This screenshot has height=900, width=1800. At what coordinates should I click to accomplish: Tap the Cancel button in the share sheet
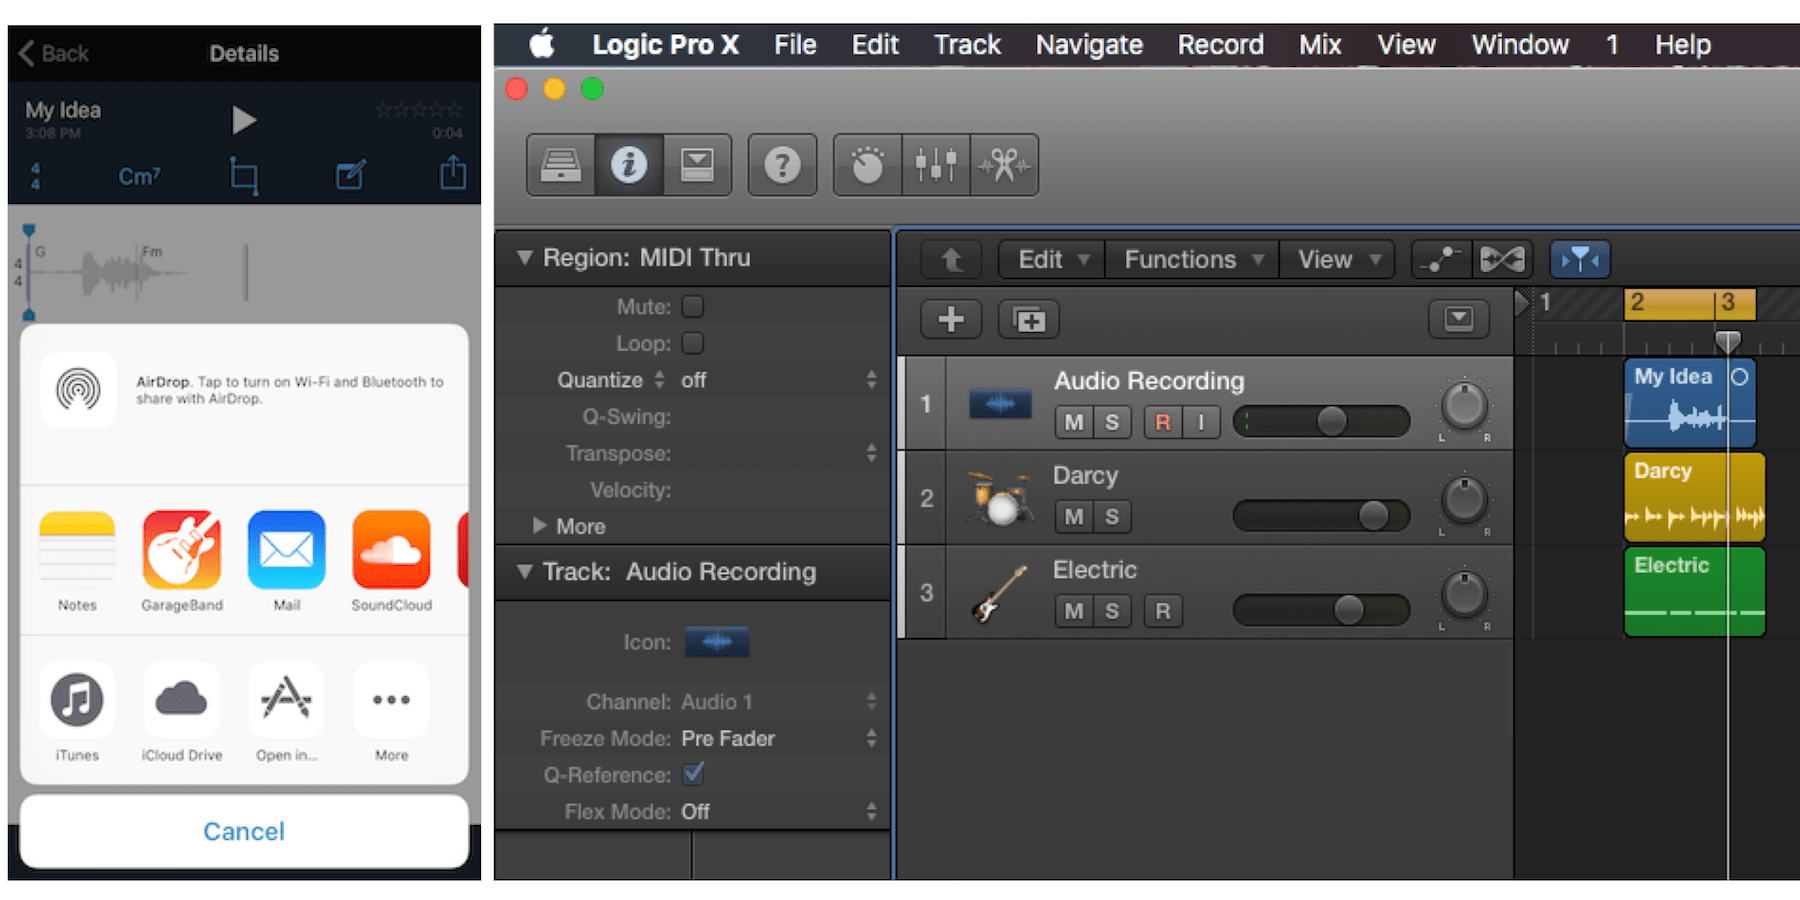point(243,831)
